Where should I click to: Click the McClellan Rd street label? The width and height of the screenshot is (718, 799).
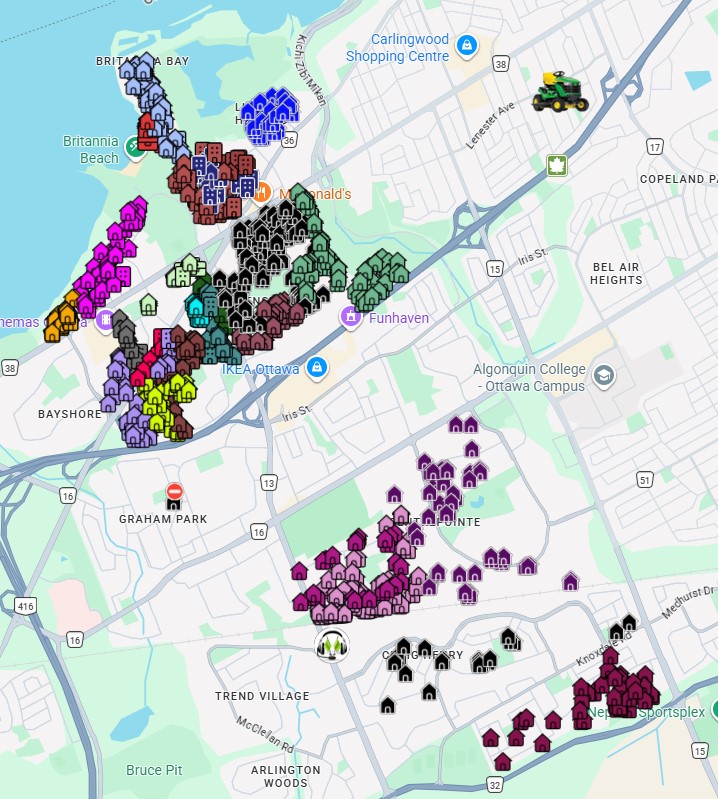click(x=265, y=734)
